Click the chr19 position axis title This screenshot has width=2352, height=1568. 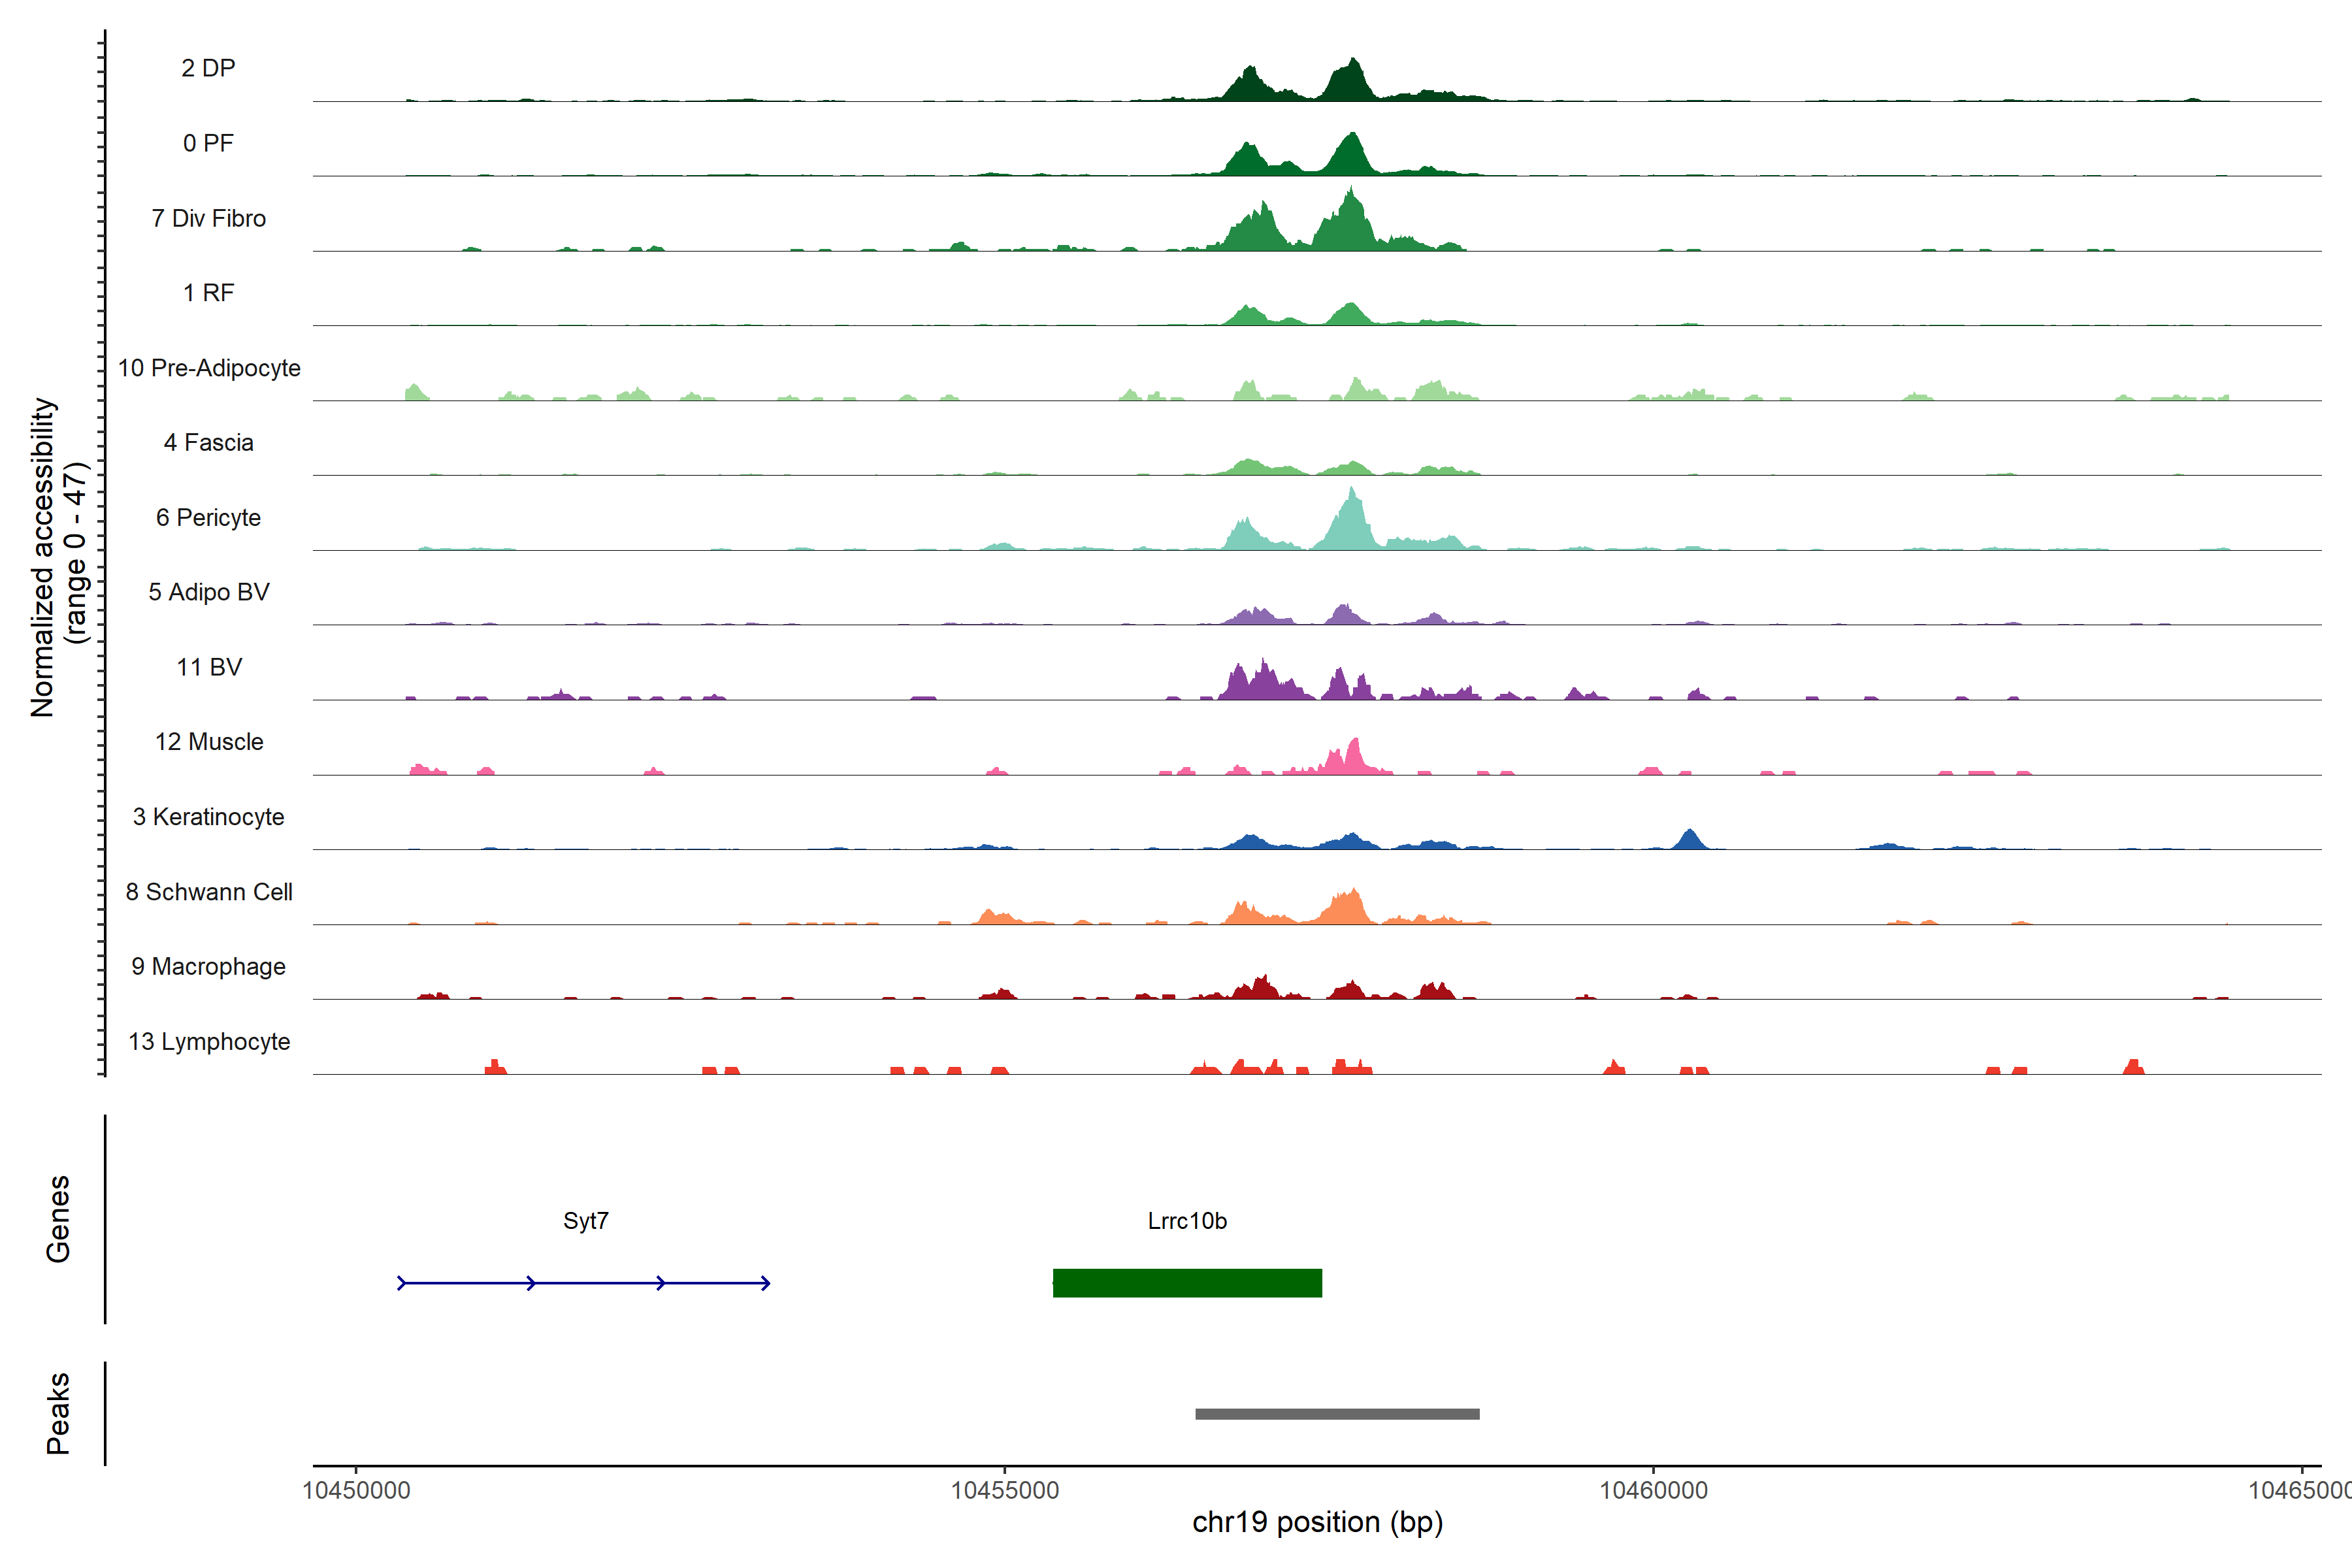[x=1317, y=1522]
